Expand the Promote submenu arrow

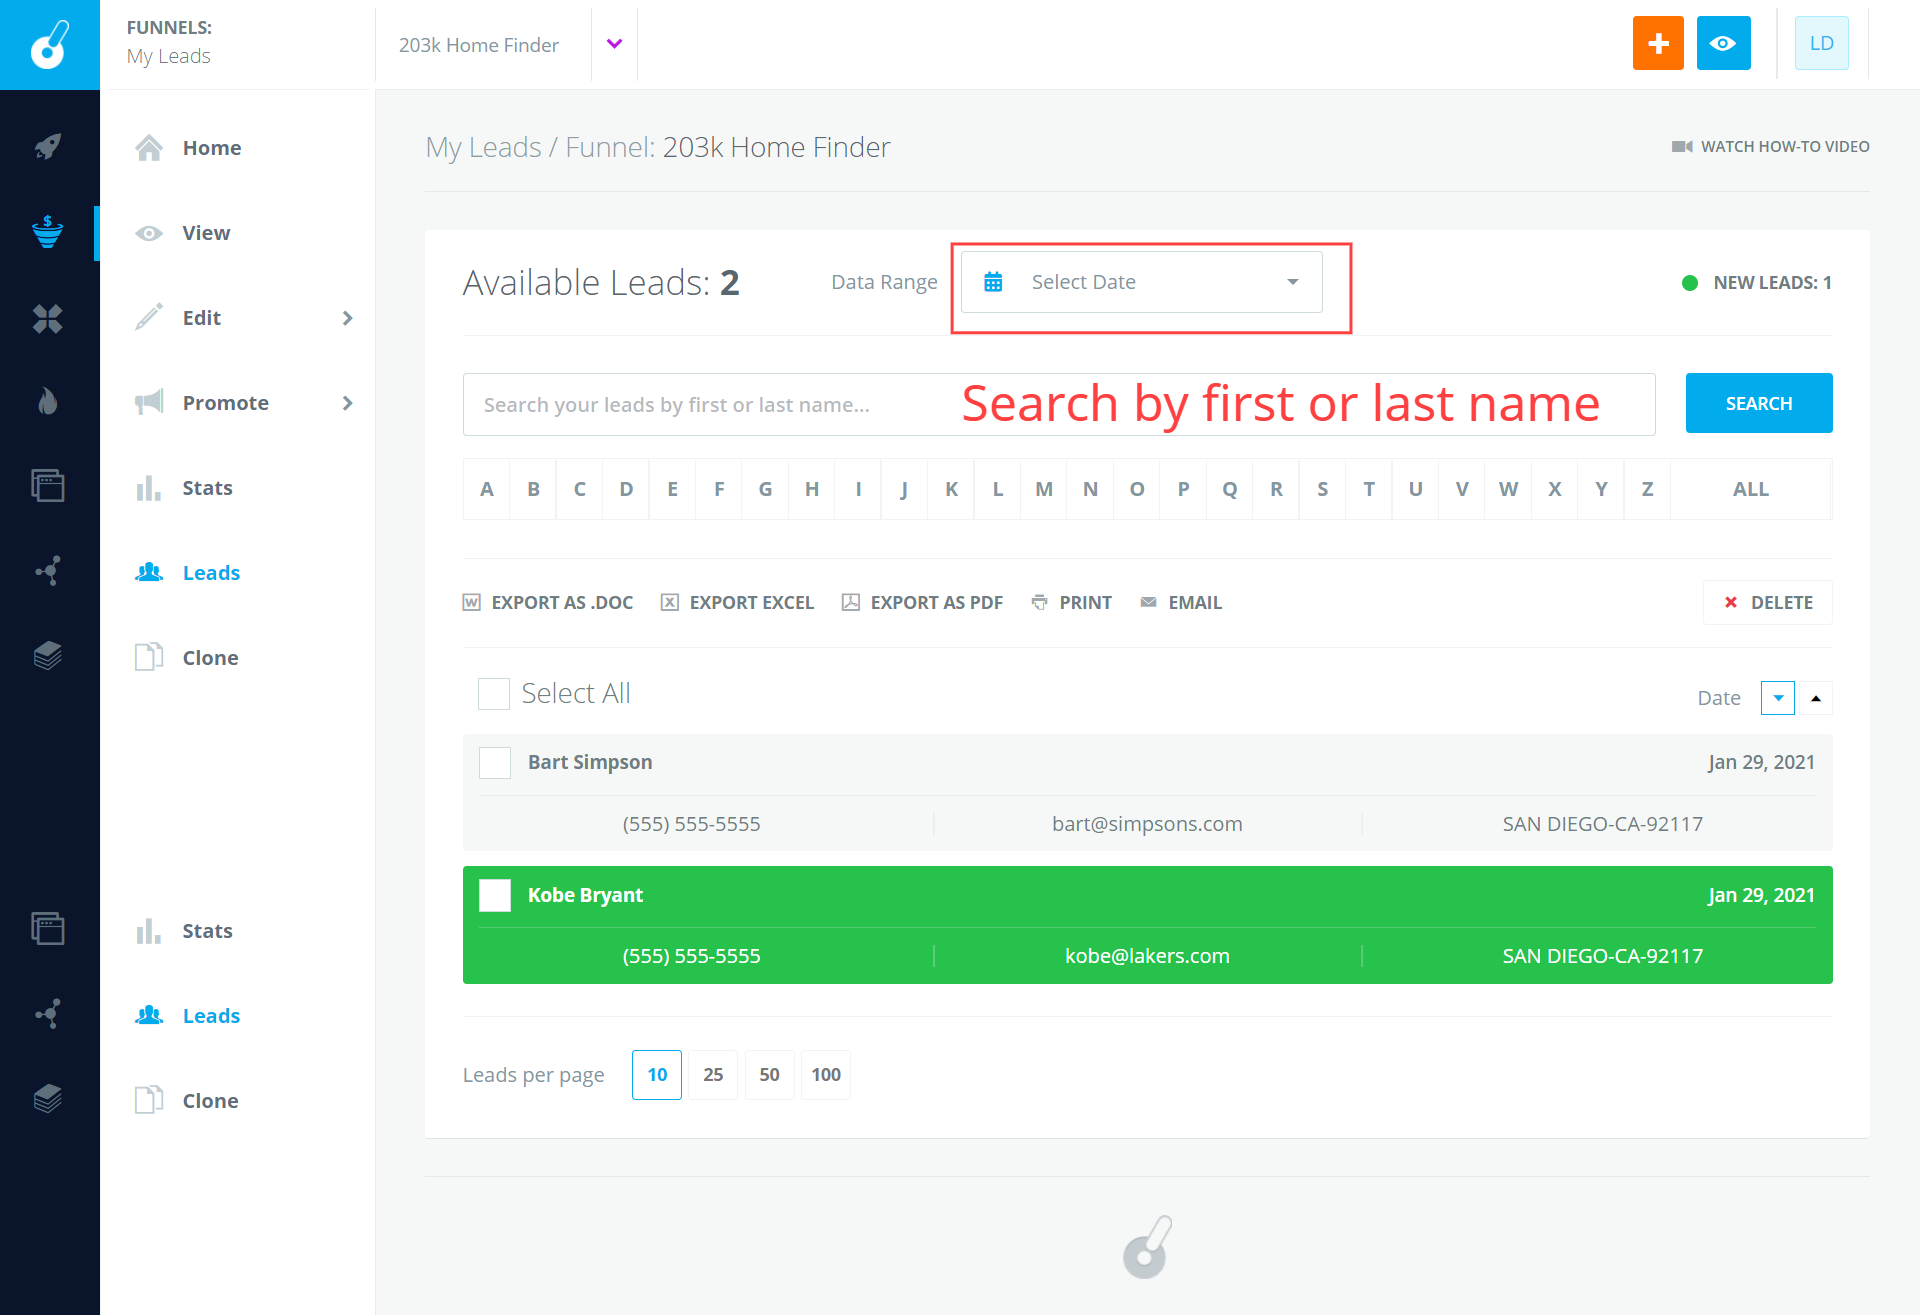[348, 403]
